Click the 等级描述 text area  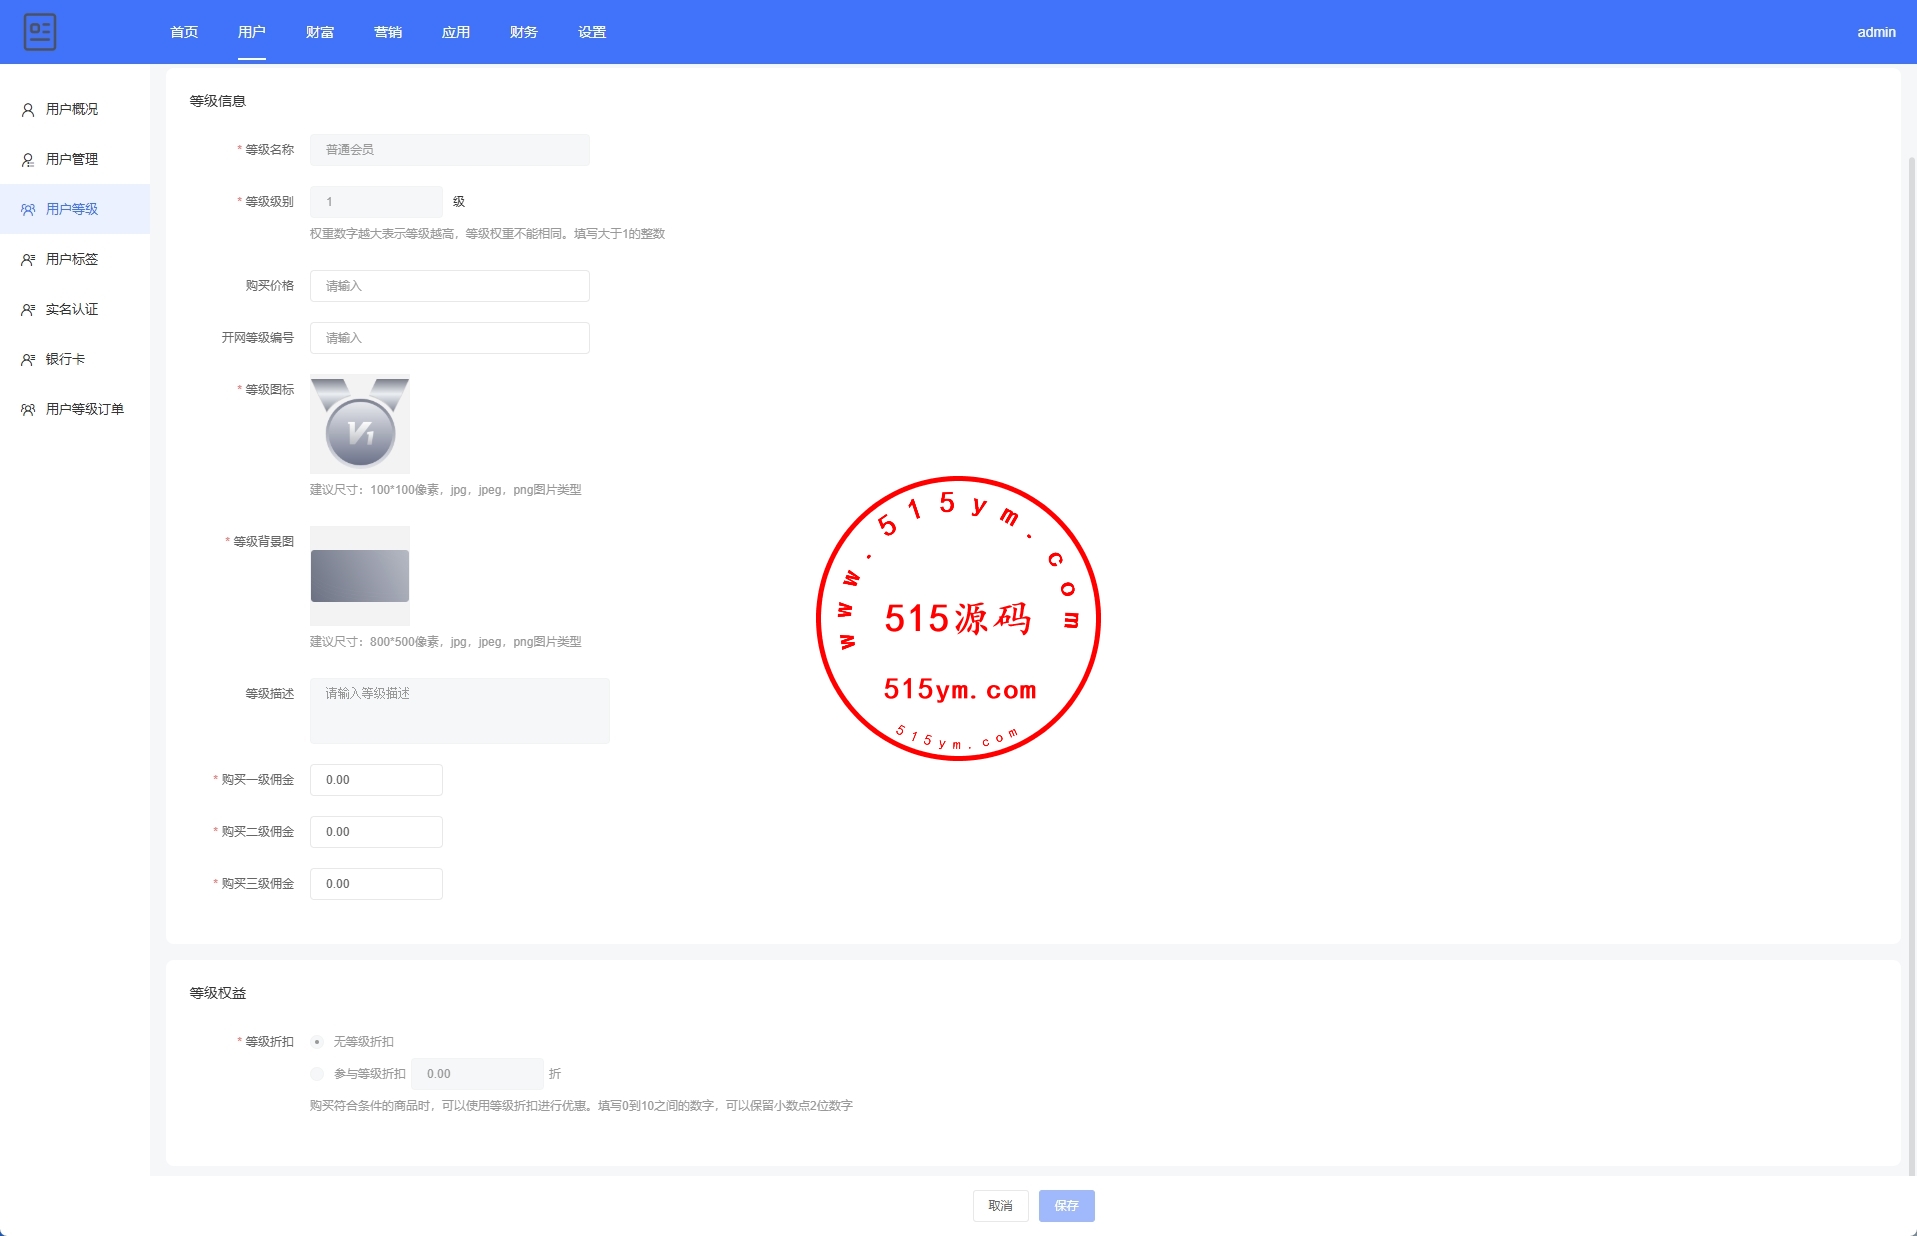pyautogui.click(x=459, y=711)
